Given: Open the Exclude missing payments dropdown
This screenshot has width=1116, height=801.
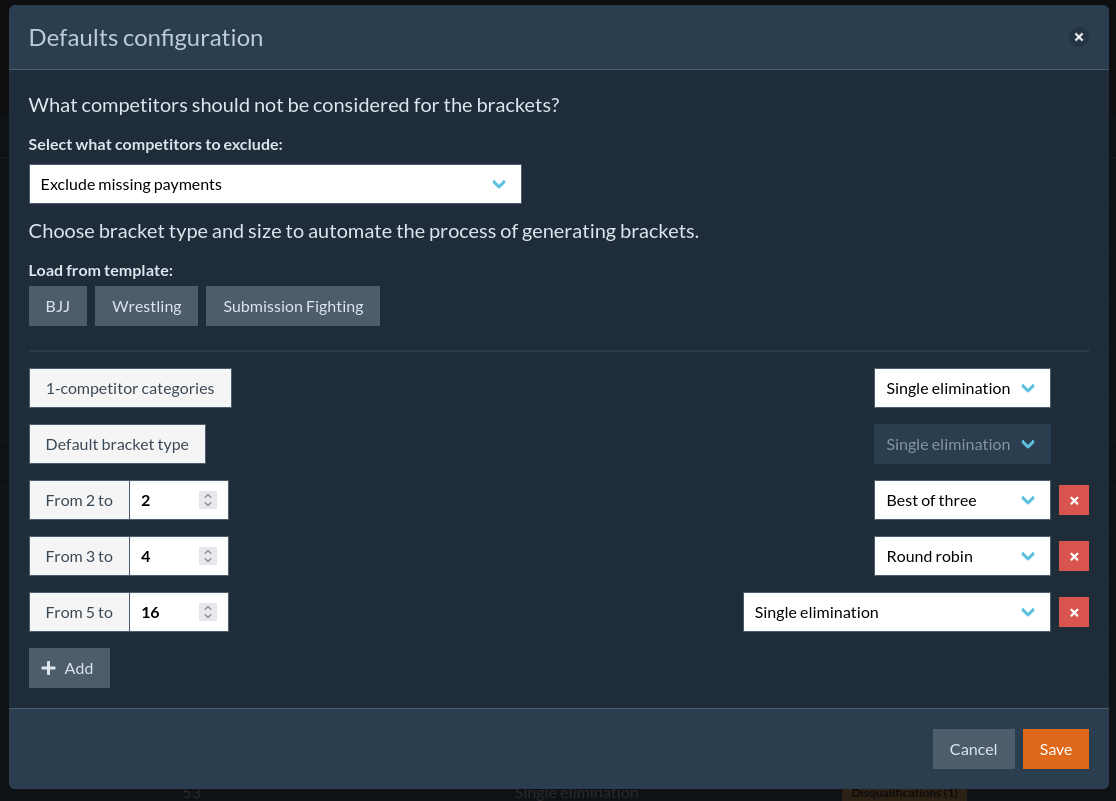Looking at the screenshot, I should point(275,184).
